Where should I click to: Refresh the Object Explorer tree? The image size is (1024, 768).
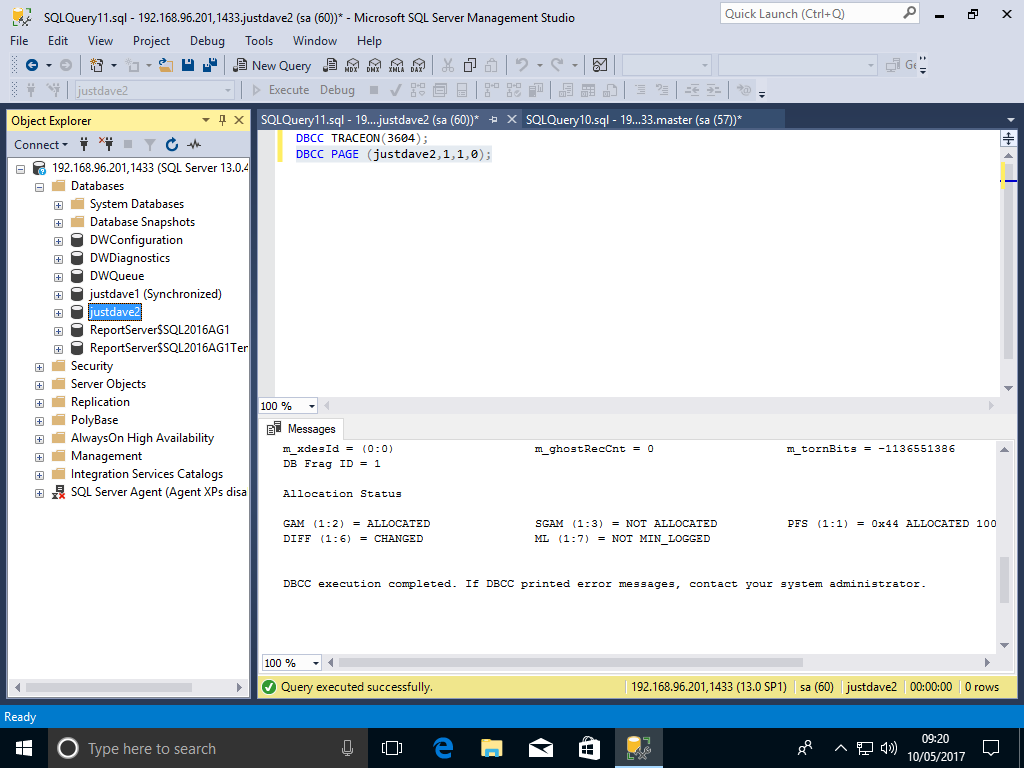coord(172,144)
